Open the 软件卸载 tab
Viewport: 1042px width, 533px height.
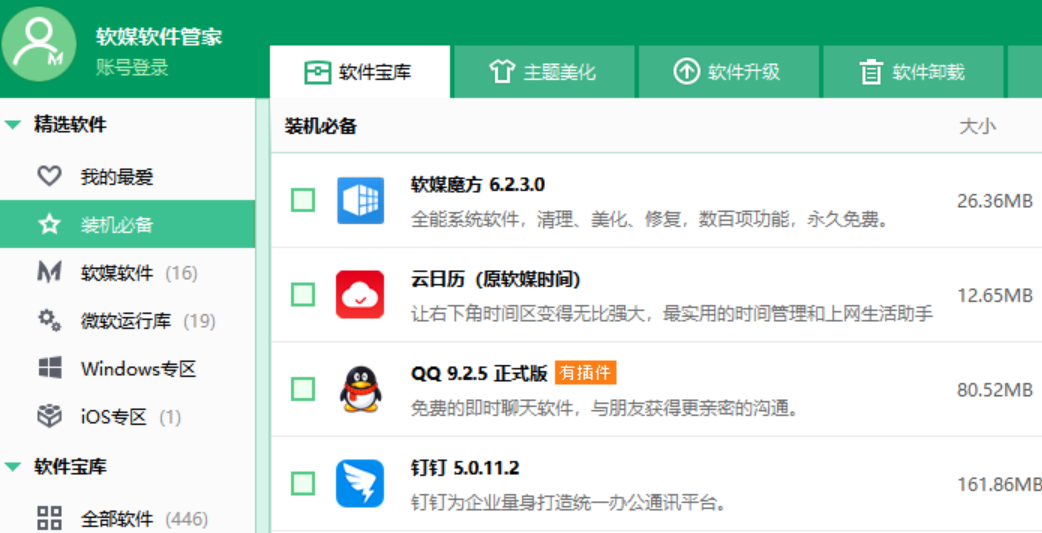[913, 72]
